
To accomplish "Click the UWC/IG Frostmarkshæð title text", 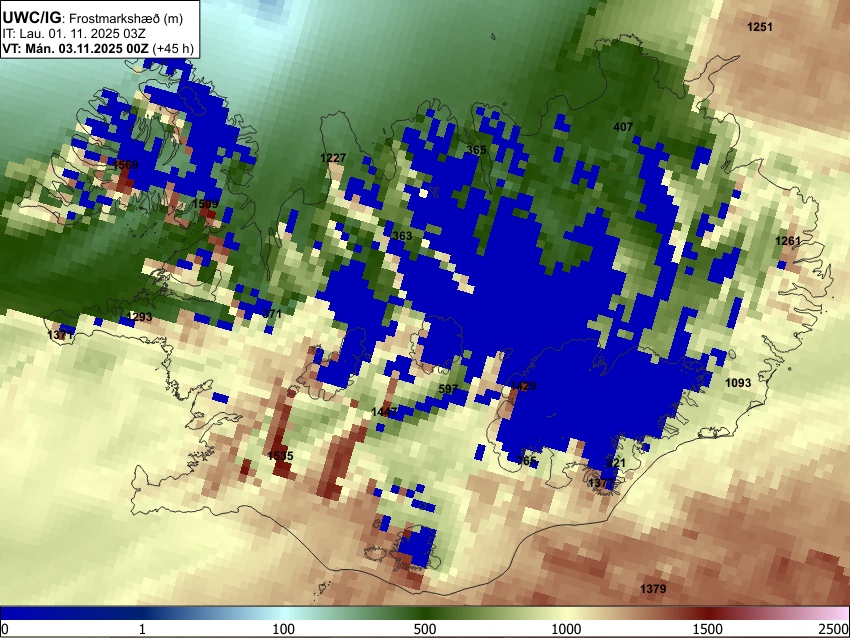I will point(93,18).
